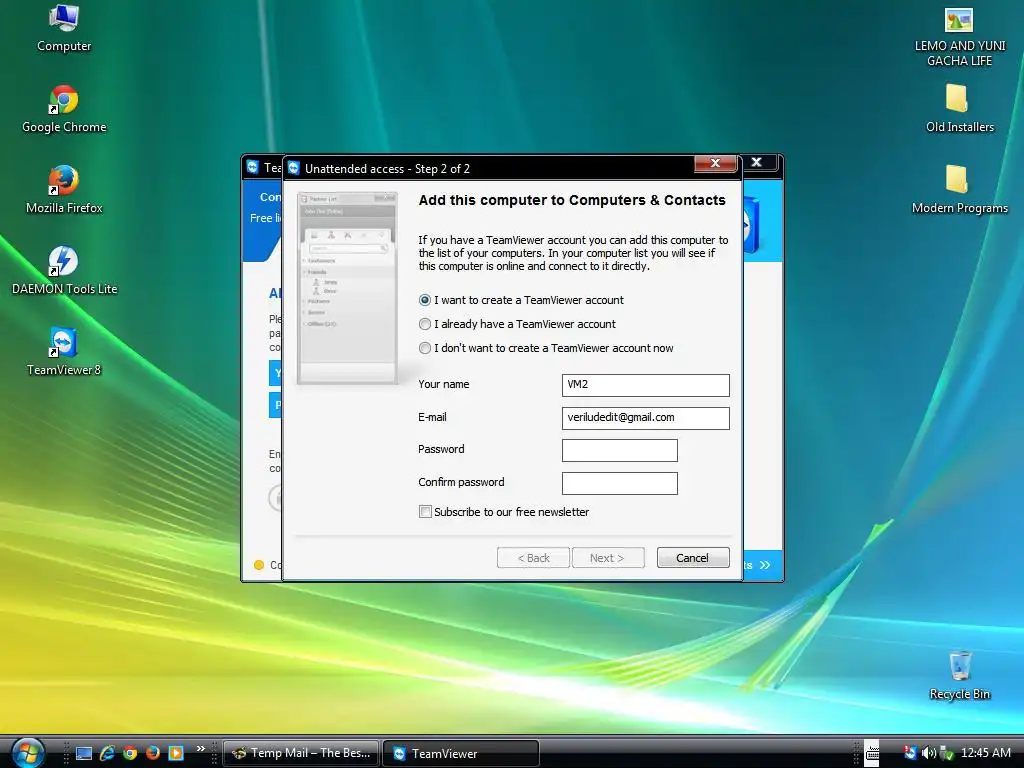The width and height of the screenshot is (1024, 768).
Task: Open LEMO AND YUNI GACHA LIFE file
Action: [959, 37]
